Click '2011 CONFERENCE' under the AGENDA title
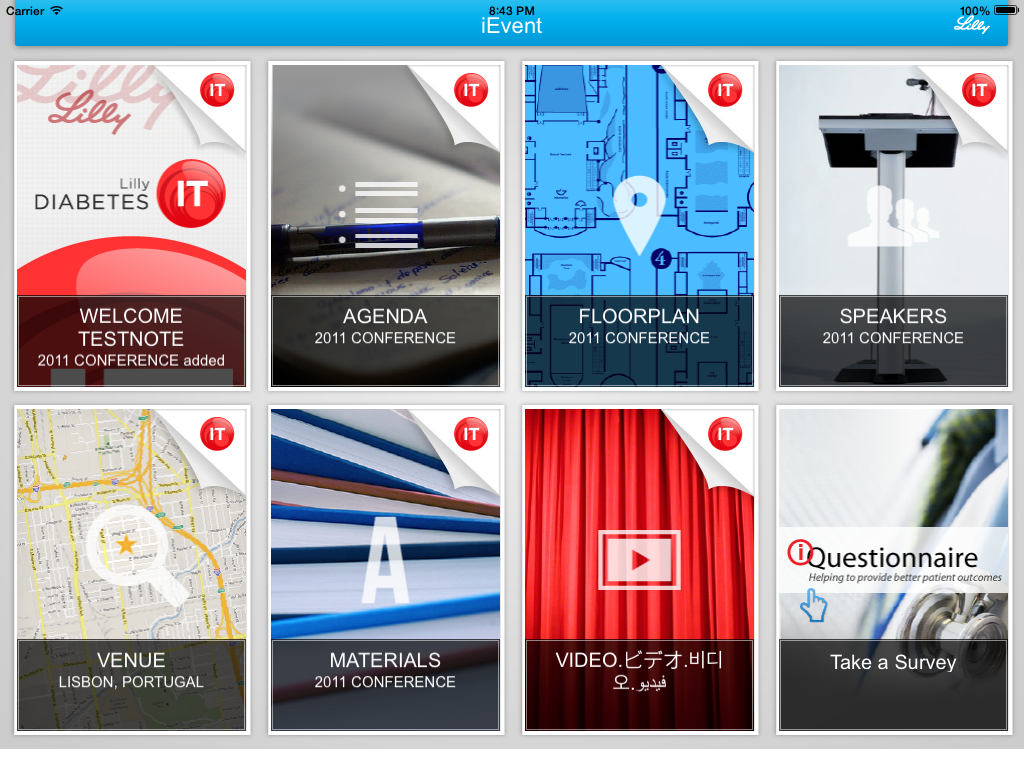1024x768 pixels. 385,338
